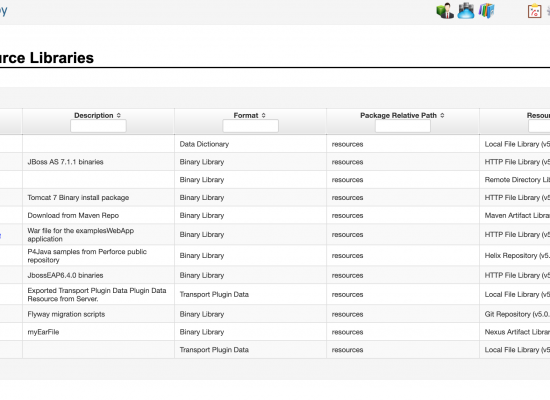Click 'resources' in myEarFile row
The height and width of the screenshot is (400, 550).
point(347,332)
